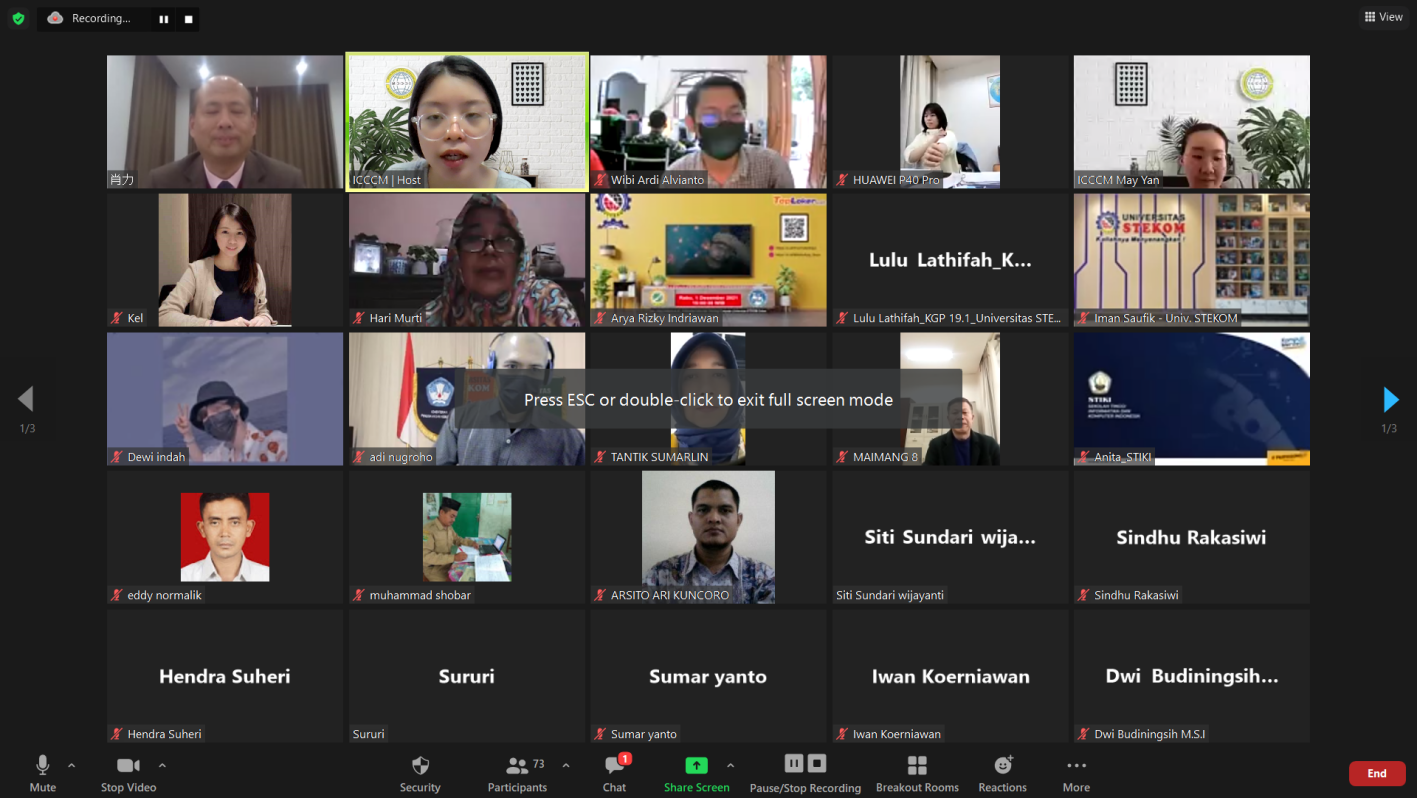This screenshot has width=1417, height=798.
Task: Open the View layout menu
Action: (x=1383, y=17)
